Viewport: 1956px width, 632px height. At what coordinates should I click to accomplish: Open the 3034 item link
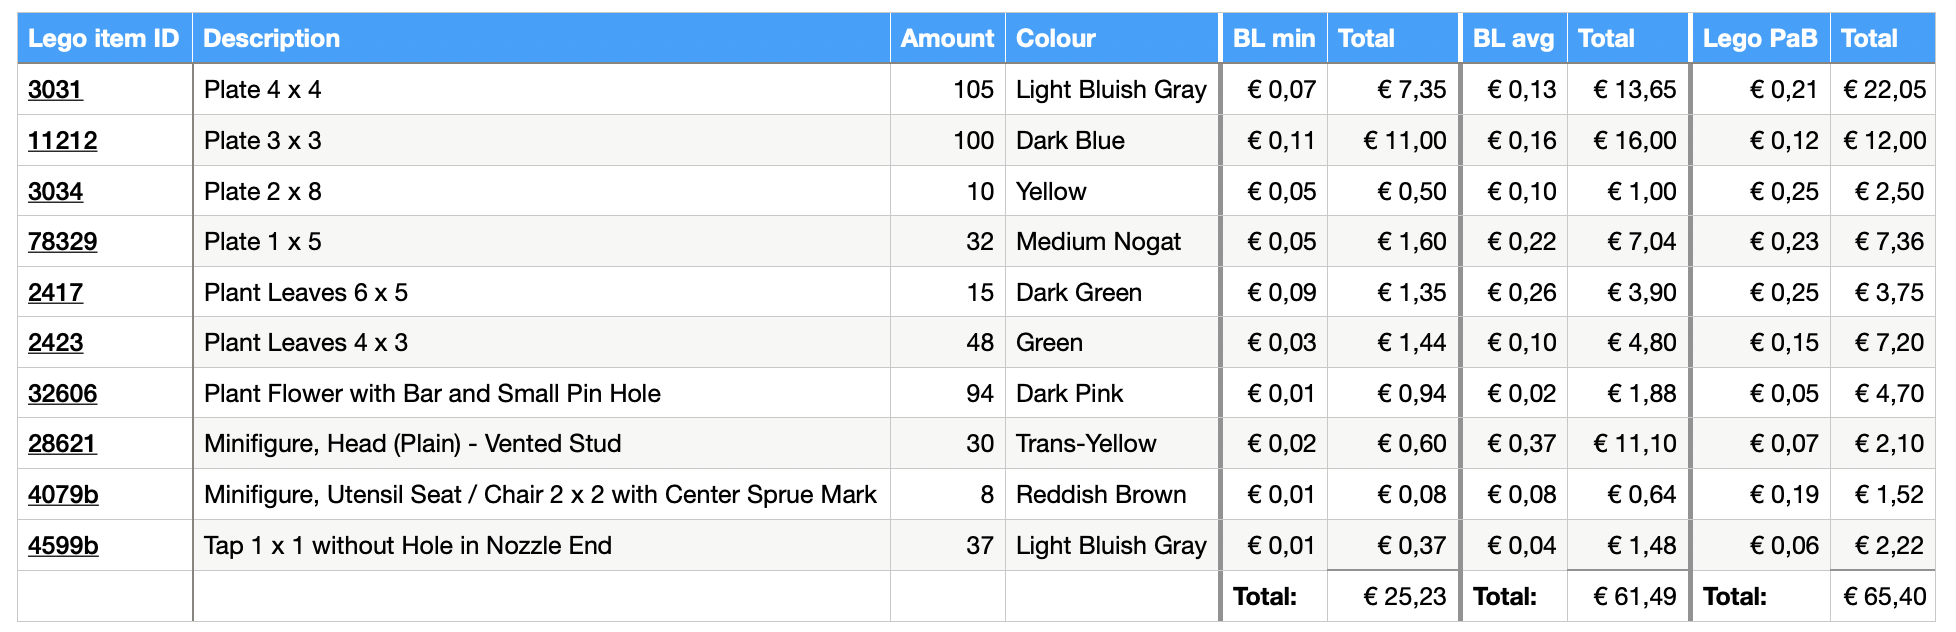(x=55, y=192)
